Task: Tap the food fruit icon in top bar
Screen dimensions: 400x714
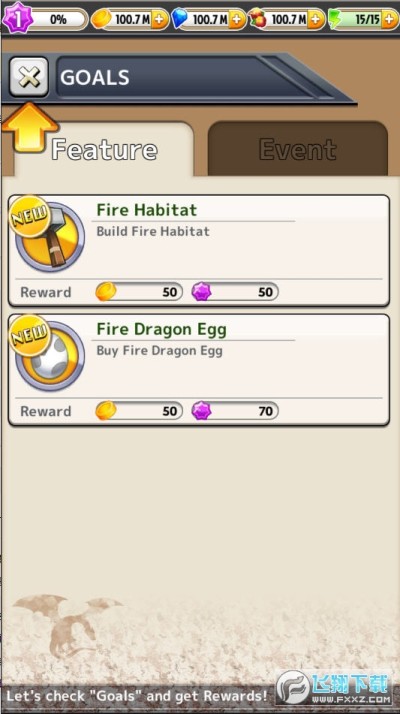Action: [257, 19]
